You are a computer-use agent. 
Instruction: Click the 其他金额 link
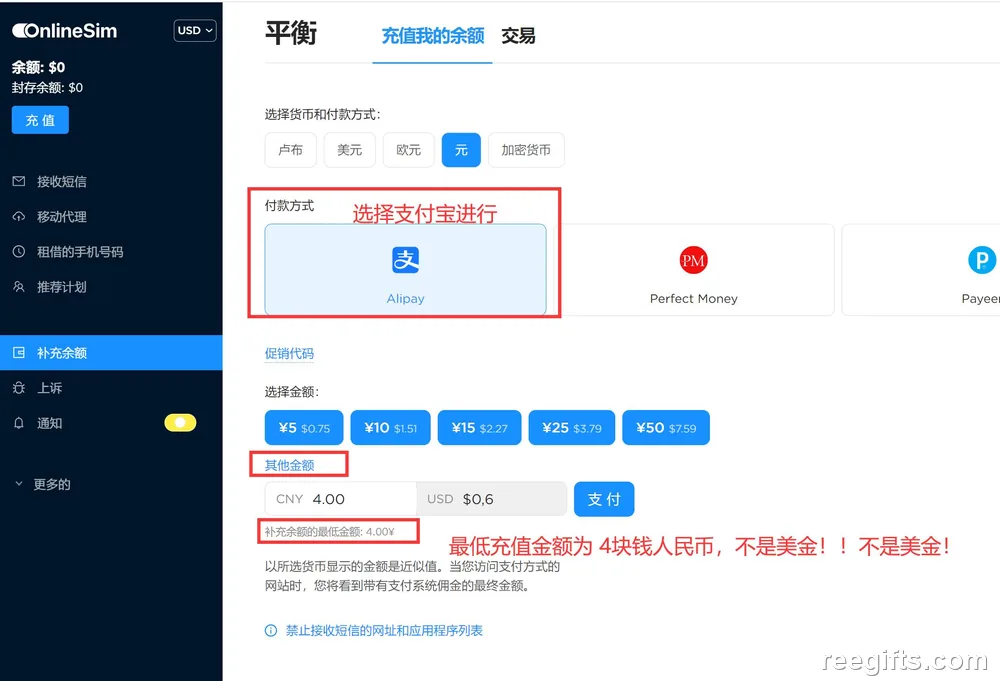click(290, 465)
